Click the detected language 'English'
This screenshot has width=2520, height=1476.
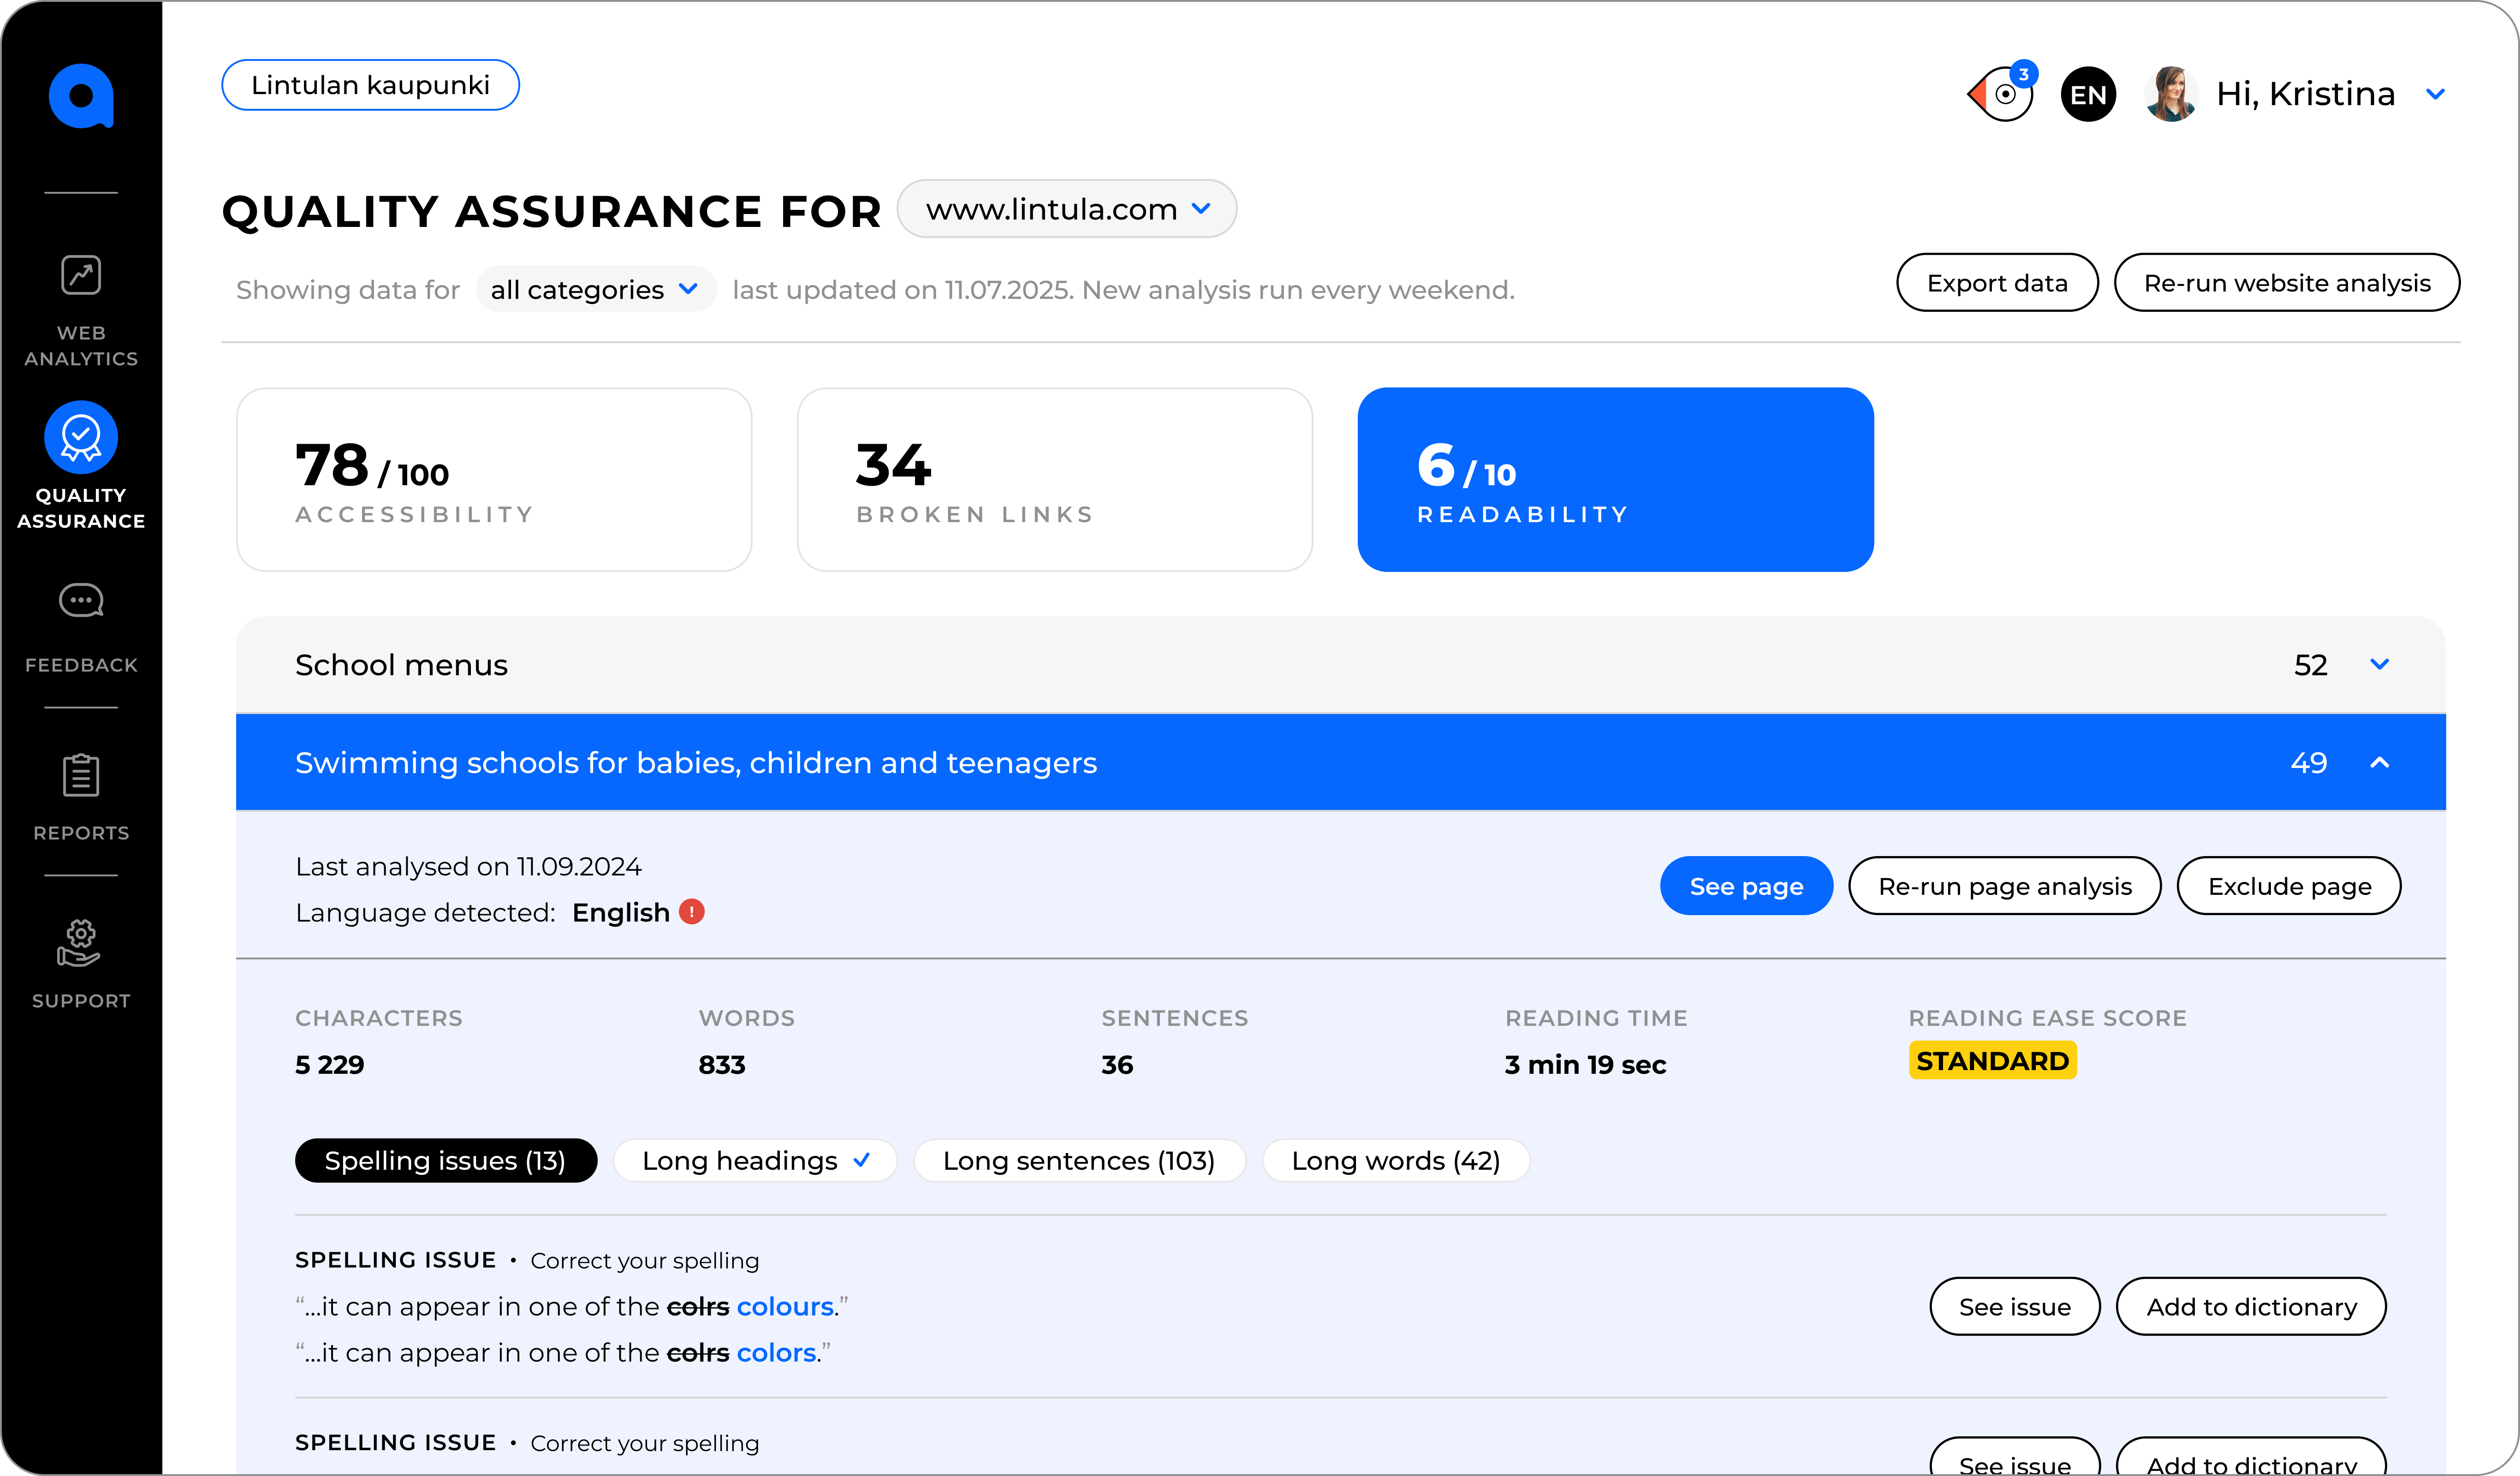click(621, 913)
